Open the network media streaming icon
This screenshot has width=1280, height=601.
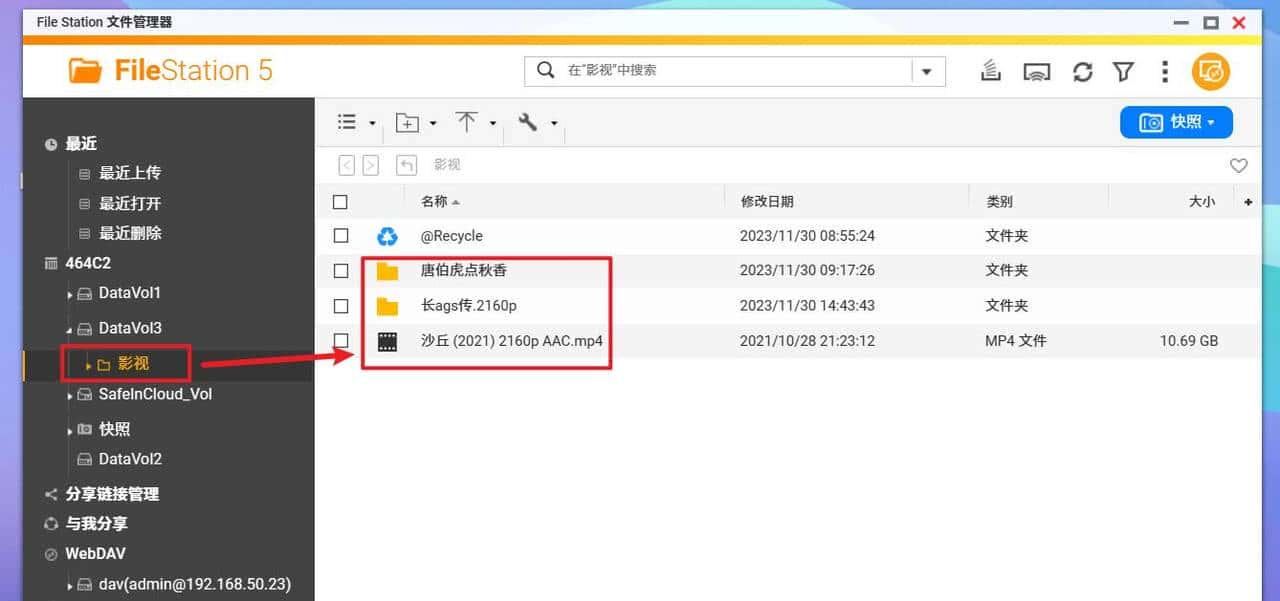pyautogui.click(x=1036, y=72)
